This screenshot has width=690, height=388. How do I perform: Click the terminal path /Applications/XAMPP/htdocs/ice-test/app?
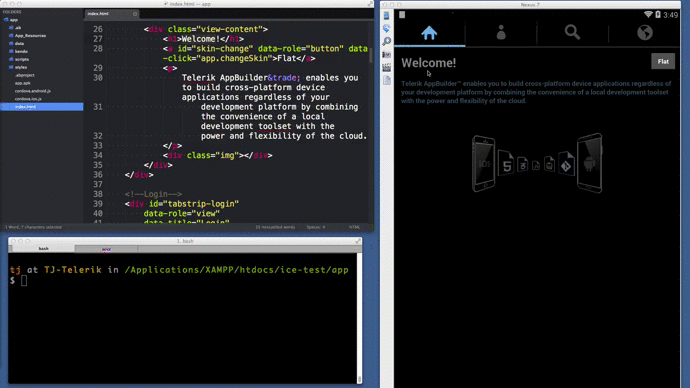pos(236,270)
